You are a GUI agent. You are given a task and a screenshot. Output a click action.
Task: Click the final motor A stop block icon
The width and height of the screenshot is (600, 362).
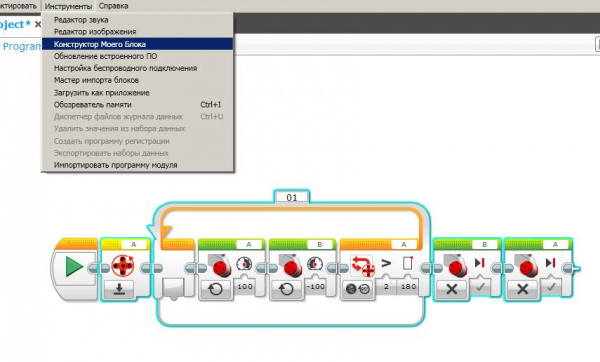point(527,265)
